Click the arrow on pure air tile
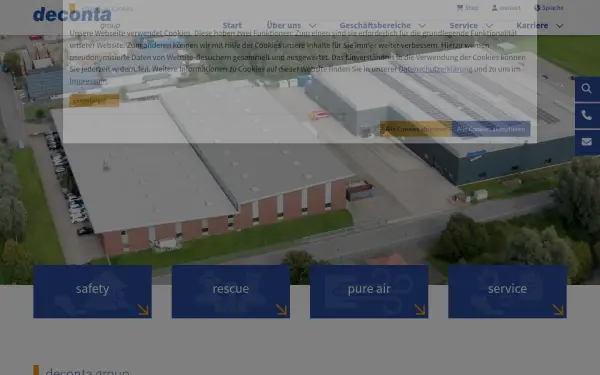The image size is (600, 375). point(420,310)
